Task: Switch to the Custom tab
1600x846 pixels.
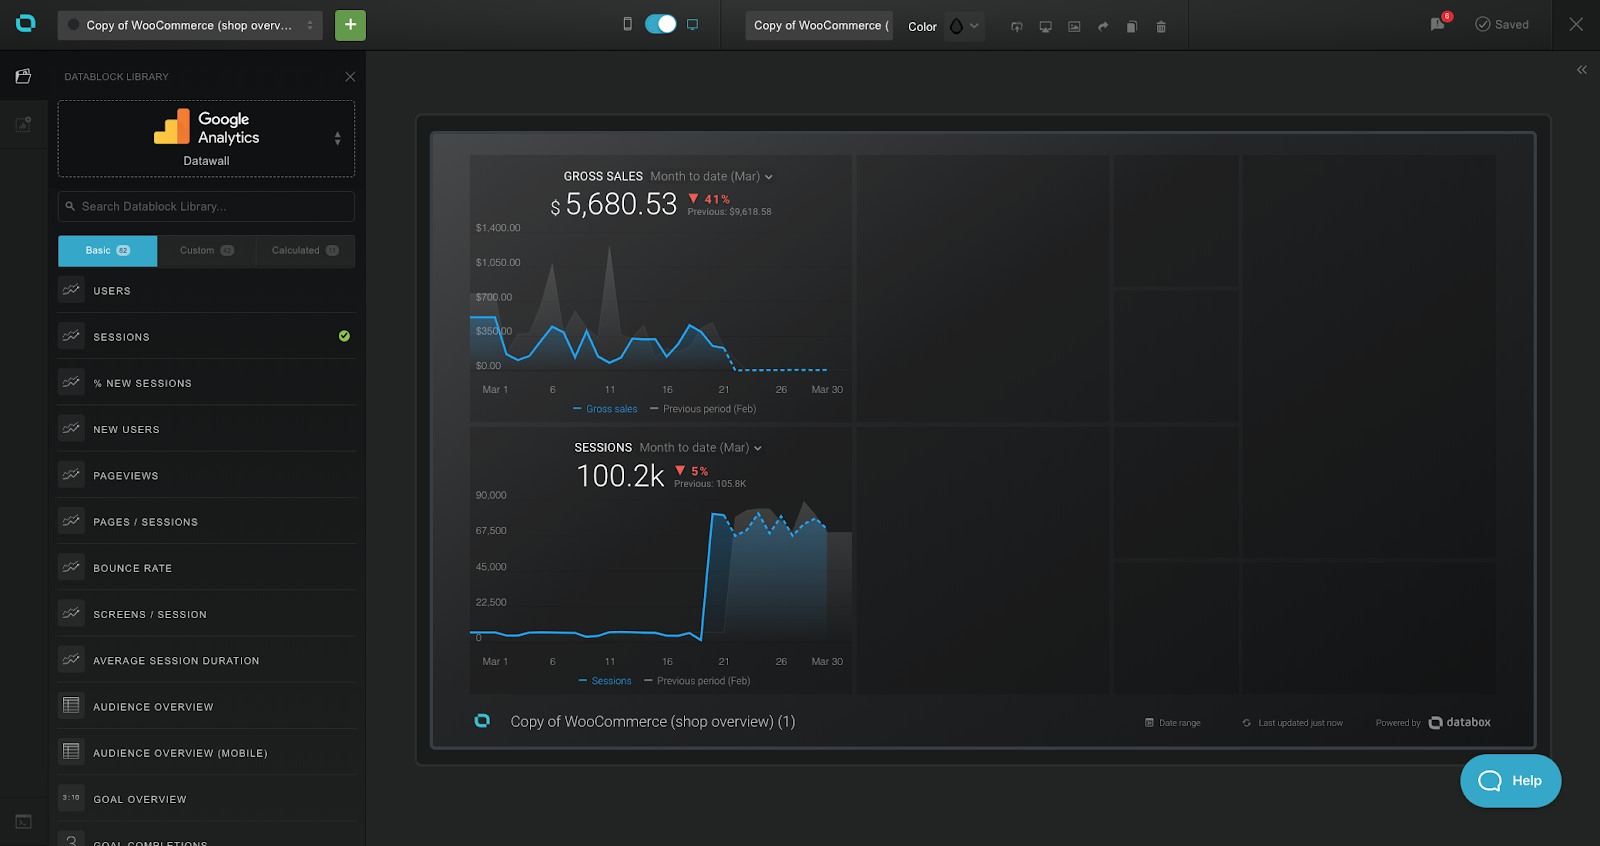Action: coord(206,251)
